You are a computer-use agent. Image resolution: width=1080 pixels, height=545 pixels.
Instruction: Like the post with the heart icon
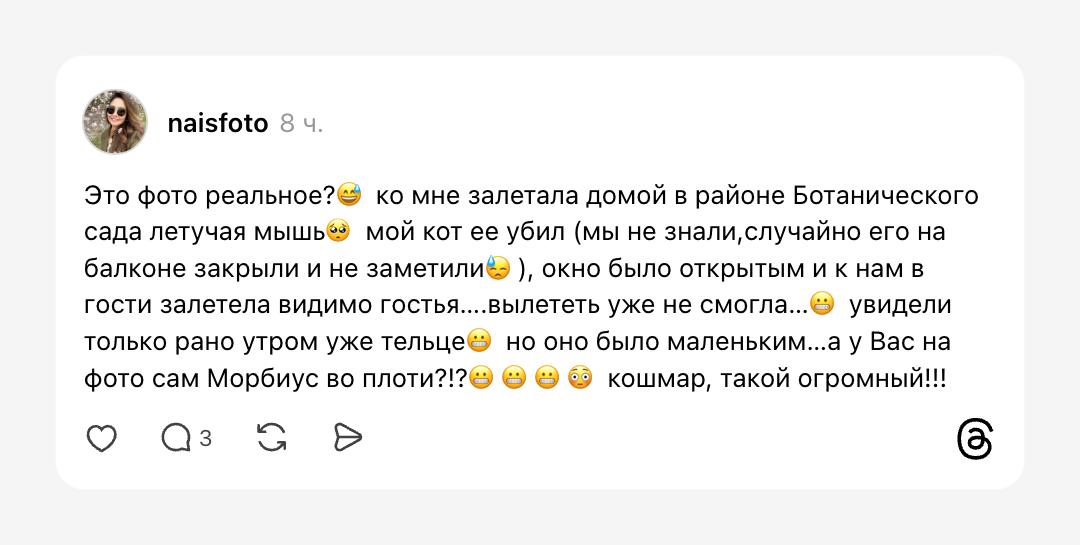(102, 438)
